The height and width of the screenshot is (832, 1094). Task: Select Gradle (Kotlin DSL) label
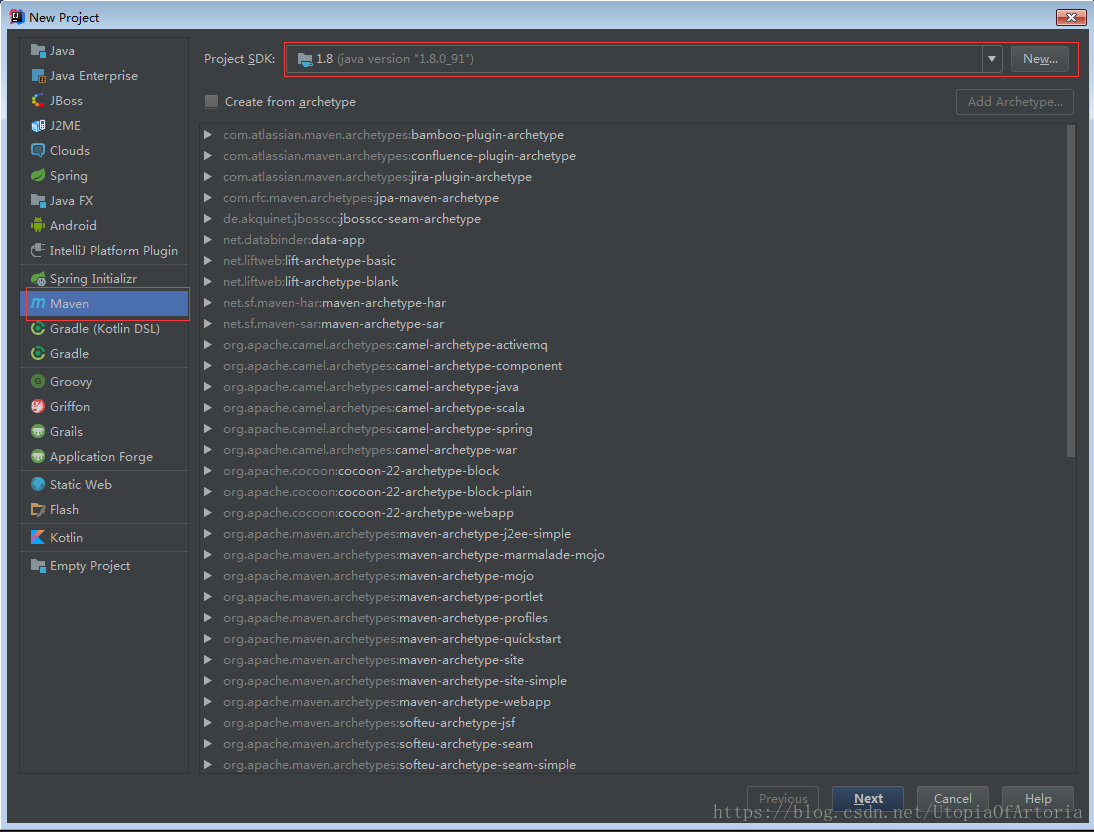pos(105,329)
